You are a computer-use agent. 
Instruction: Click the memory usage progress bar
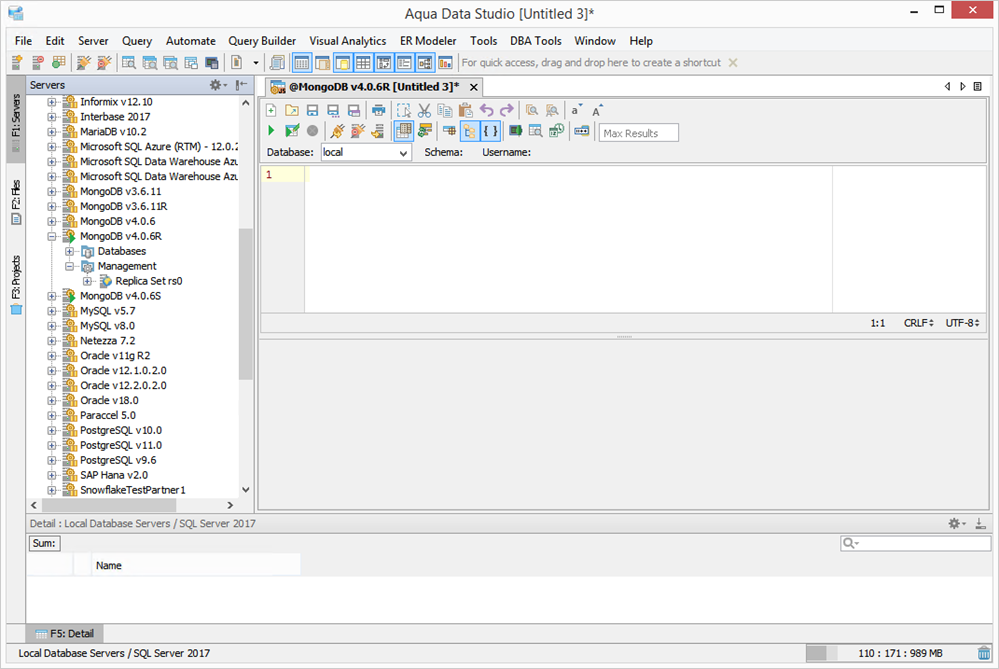890,653
